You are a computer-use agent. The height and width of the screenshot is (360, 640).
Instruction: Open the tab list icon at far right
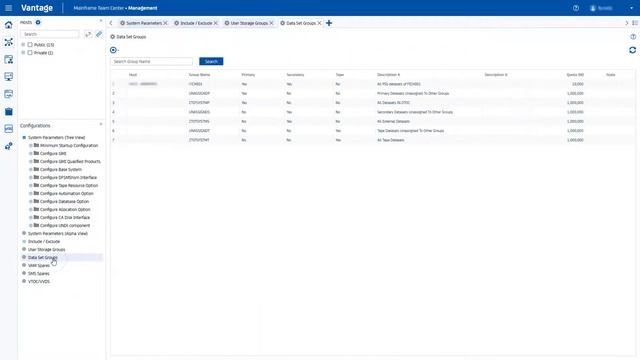(635, 23)
